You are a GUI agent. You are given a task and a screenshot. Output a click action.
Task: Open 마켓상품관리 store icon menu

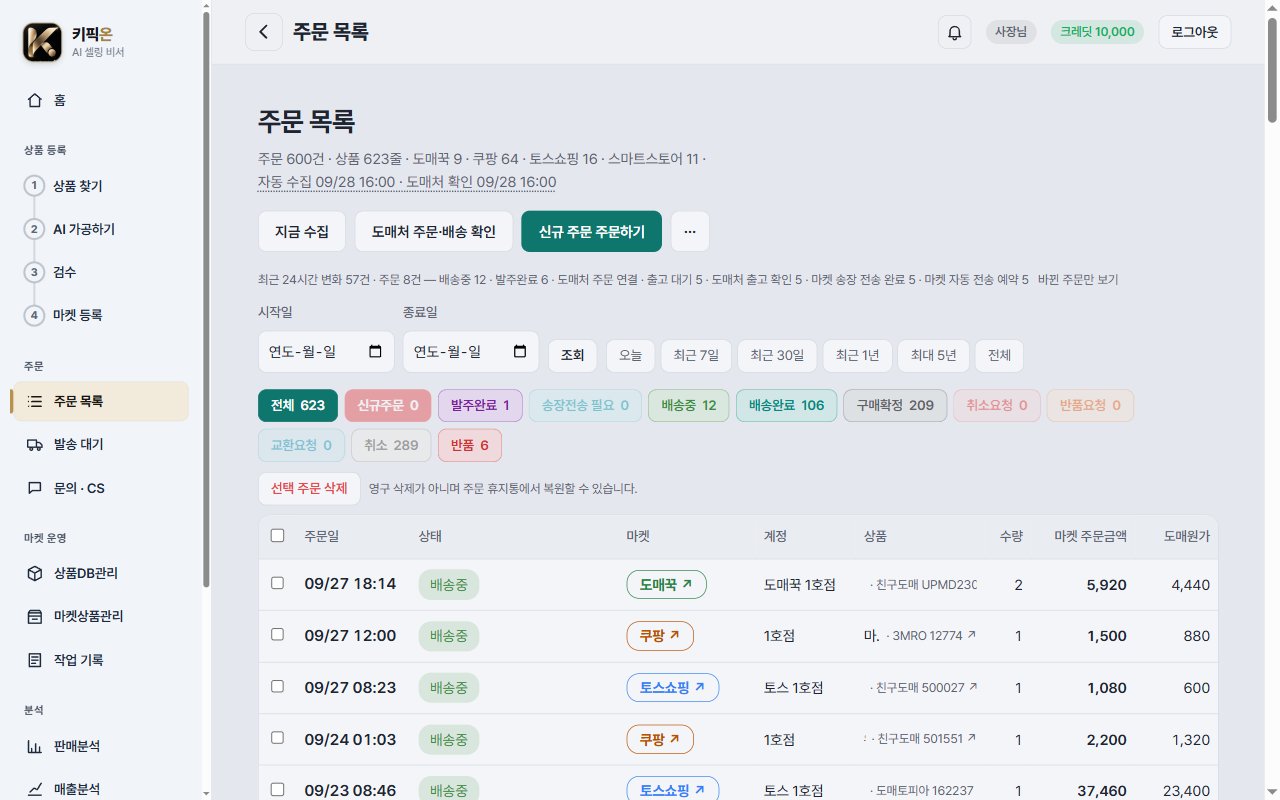point(99,616)
